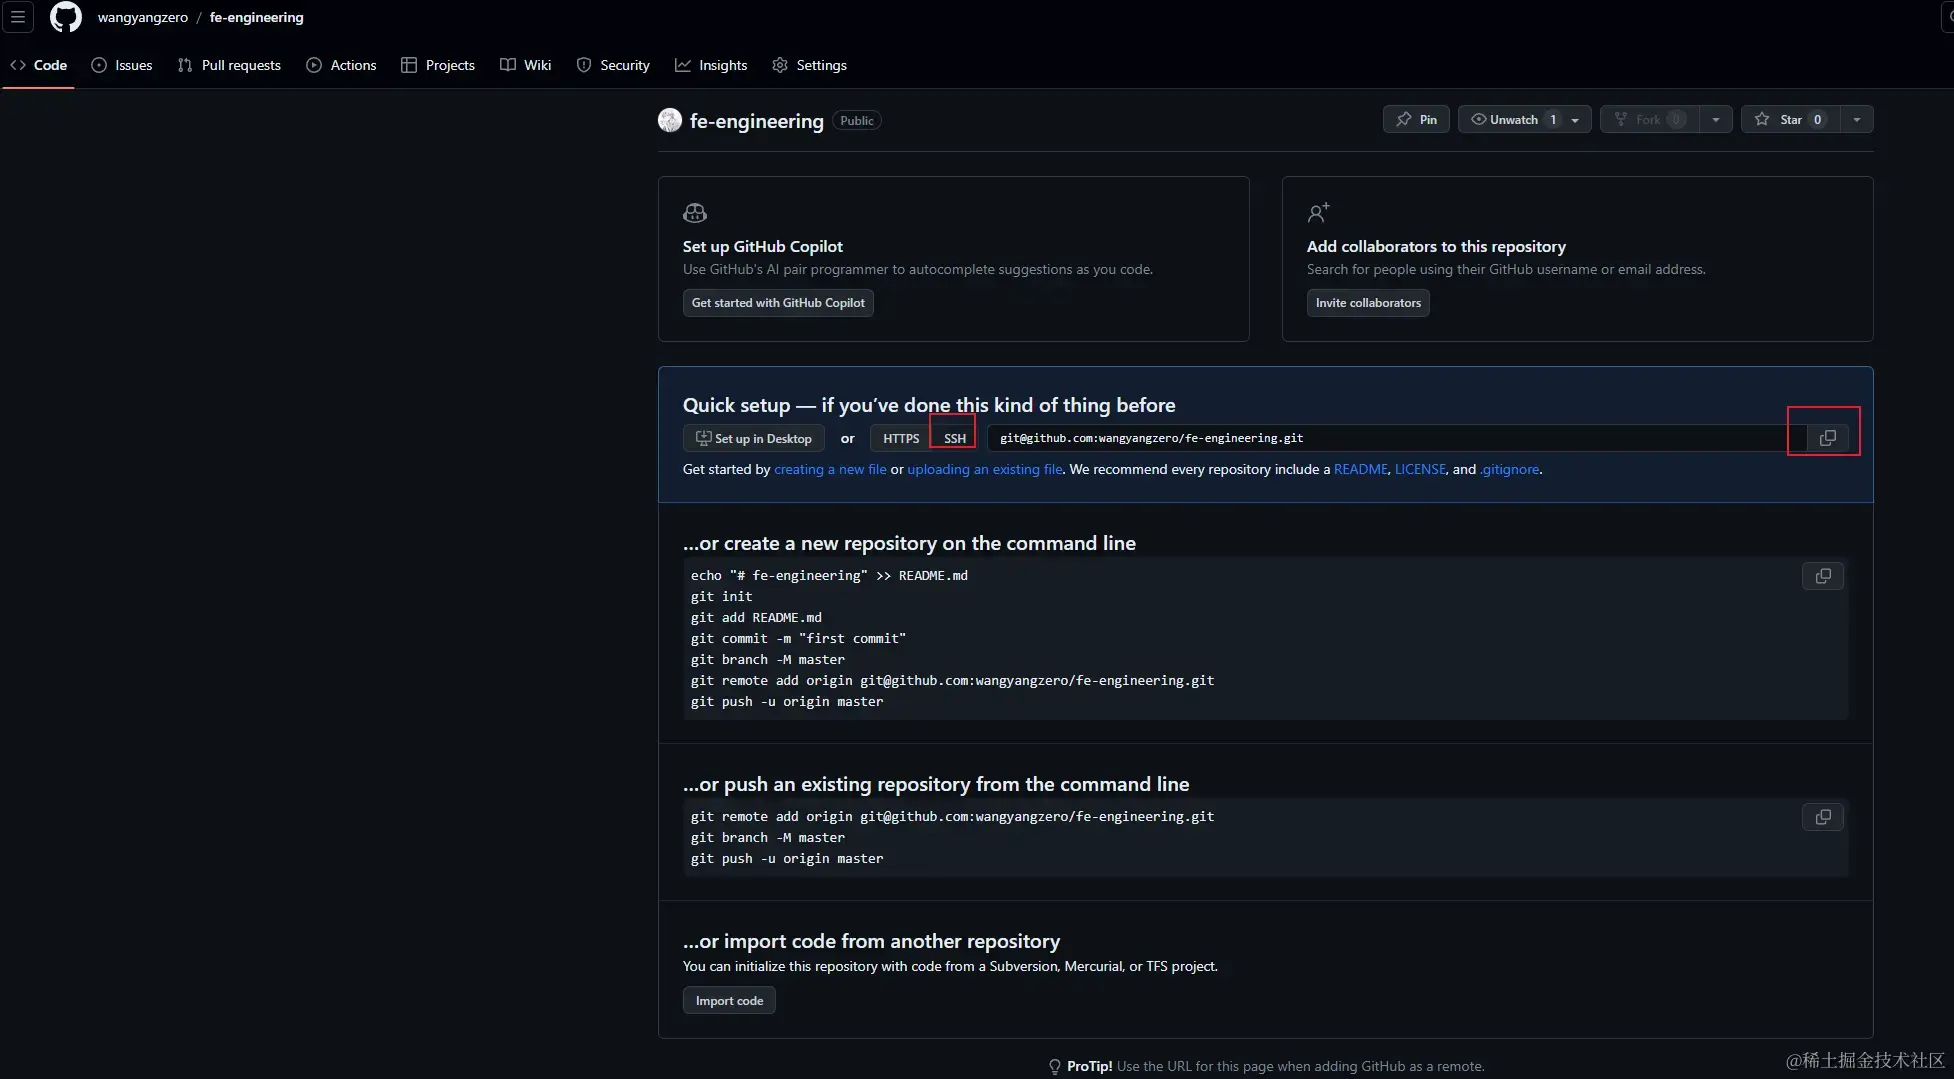Select the HTTPS clone URL option
This screenshot has height=1079, width=1954.
(x=901, y=438)
